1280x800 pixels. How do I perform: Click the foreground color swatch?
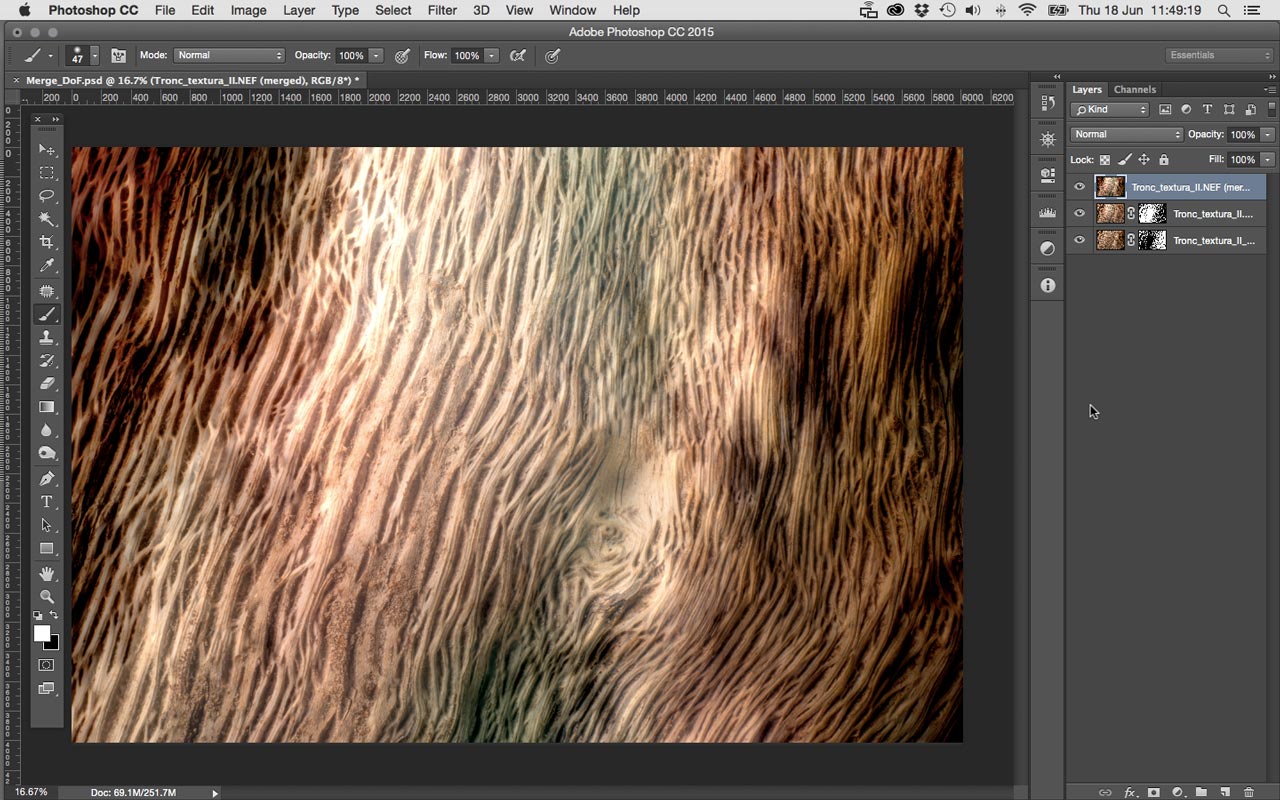42,634
